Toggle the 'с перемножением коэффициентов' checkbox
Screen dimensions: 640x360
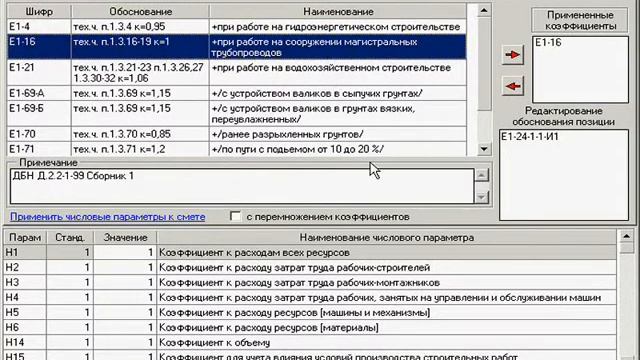(235, 216)
